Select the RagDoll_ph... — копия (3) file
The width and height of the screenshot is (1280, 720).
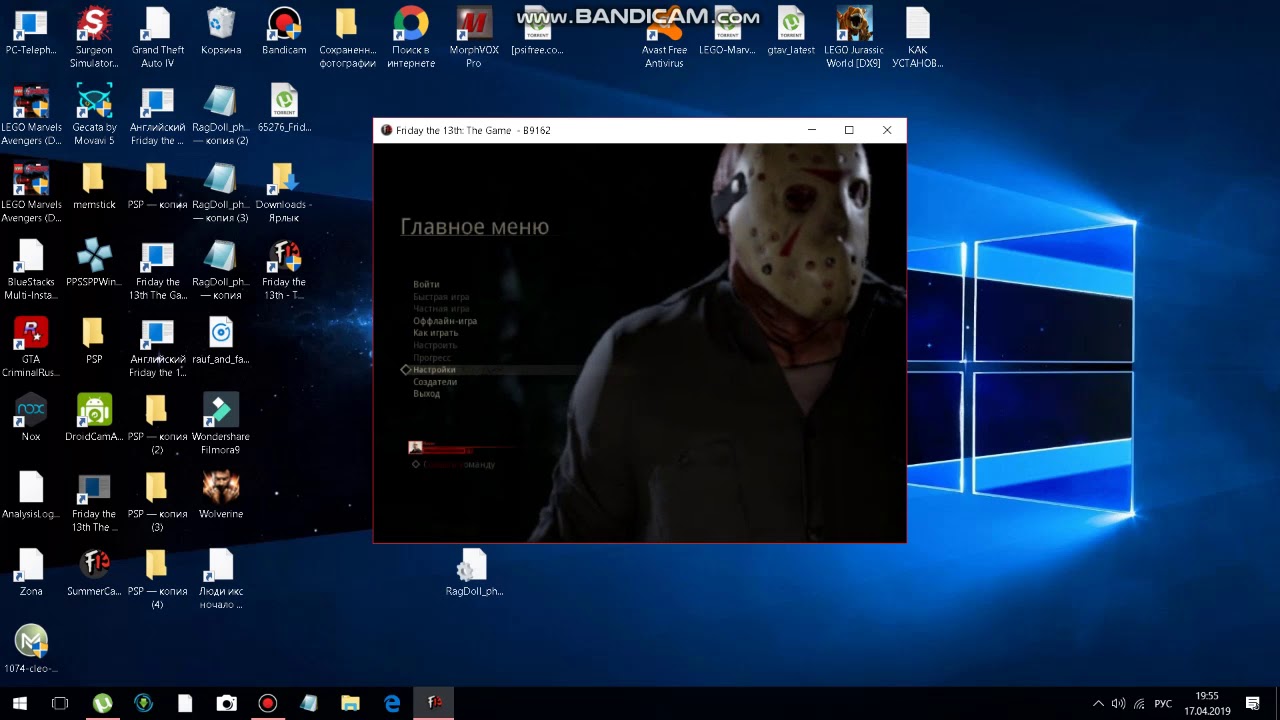221,192
